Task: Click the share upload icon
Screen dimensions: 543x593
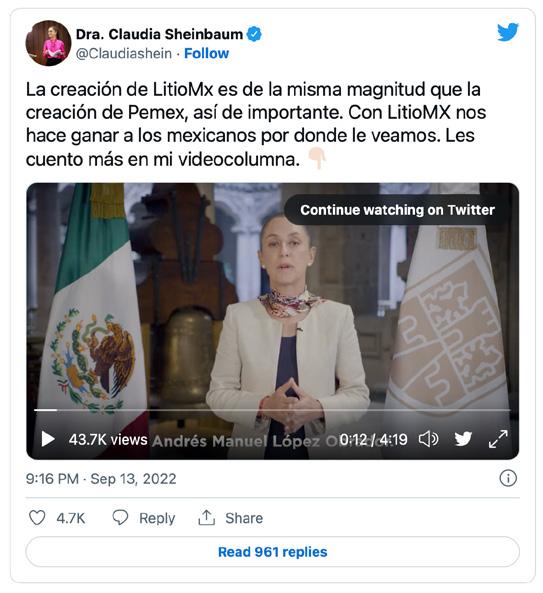Action: (206, 517)
